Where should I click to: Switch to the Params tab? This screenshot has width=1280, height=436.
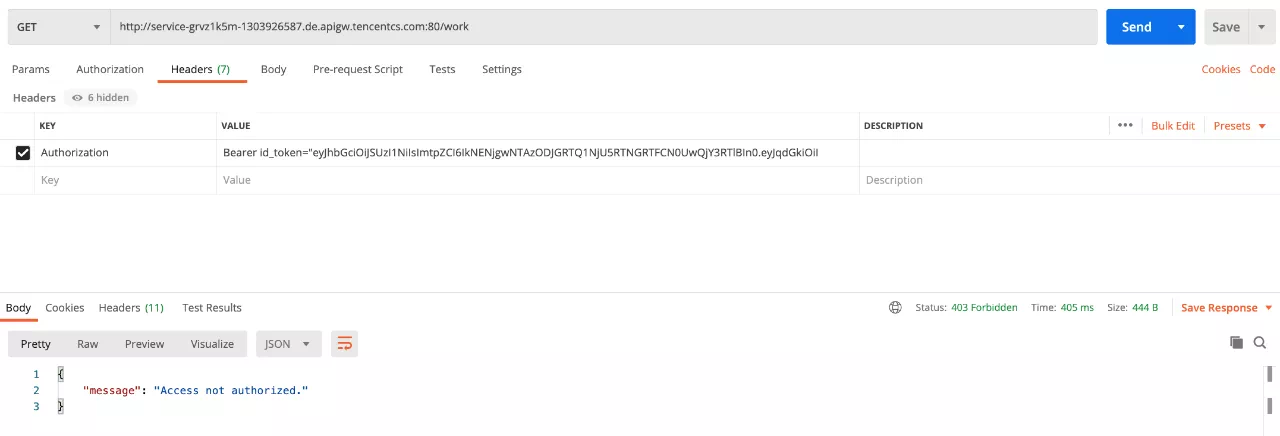[x=31, y=69]
